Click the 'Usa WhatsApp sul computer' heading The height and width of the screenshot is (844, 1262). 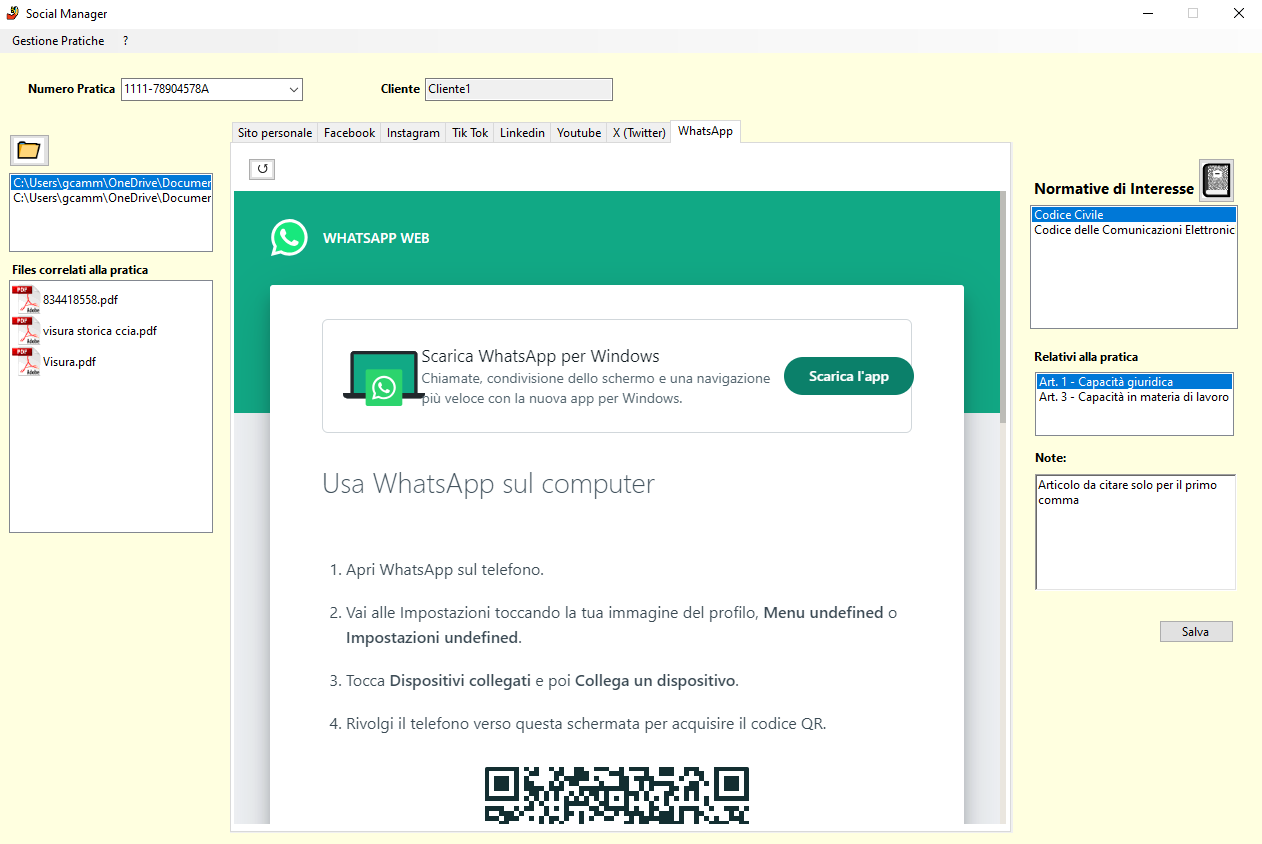pos(488,484)
